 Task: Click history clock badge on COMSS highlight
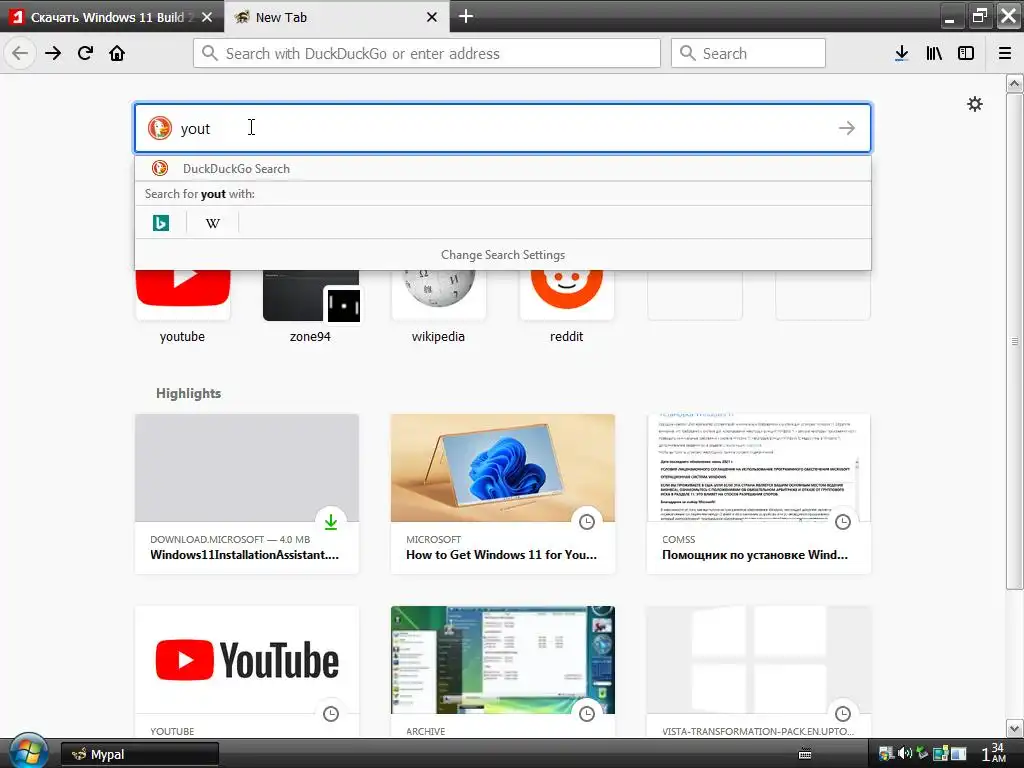(x=843, y=522)
